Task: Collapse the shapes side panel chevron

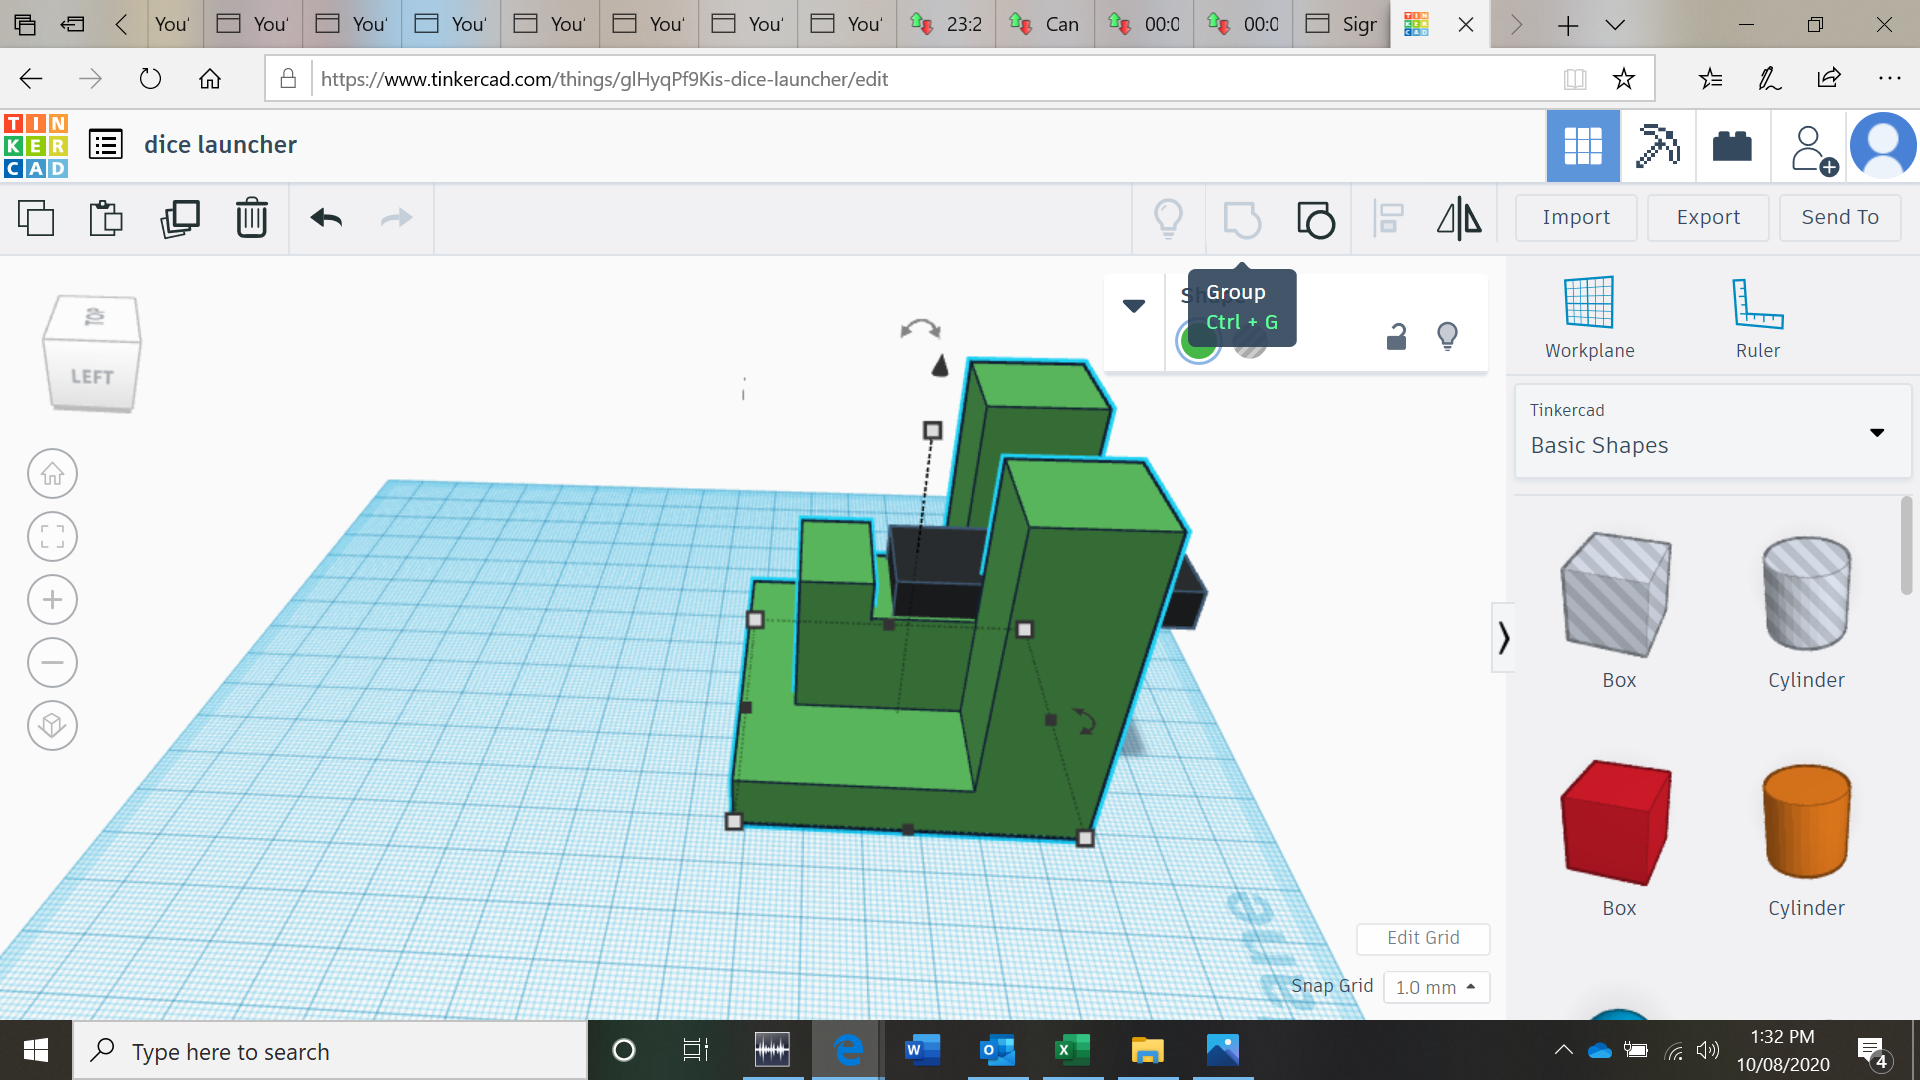Action: point(1503,637)
